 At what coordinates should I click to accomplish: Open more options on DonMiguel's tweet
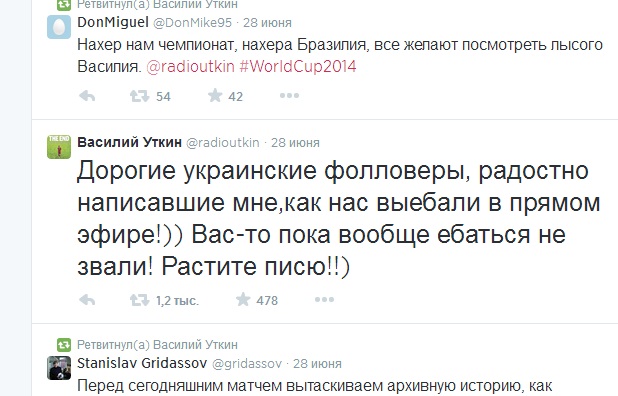point(289,95)
